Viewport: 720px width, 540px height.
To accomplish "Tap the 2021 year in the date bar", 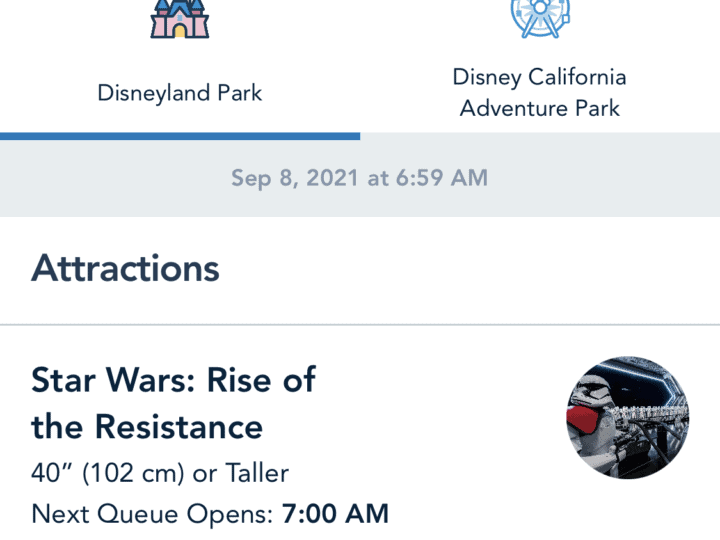I will tap(332, 178).
